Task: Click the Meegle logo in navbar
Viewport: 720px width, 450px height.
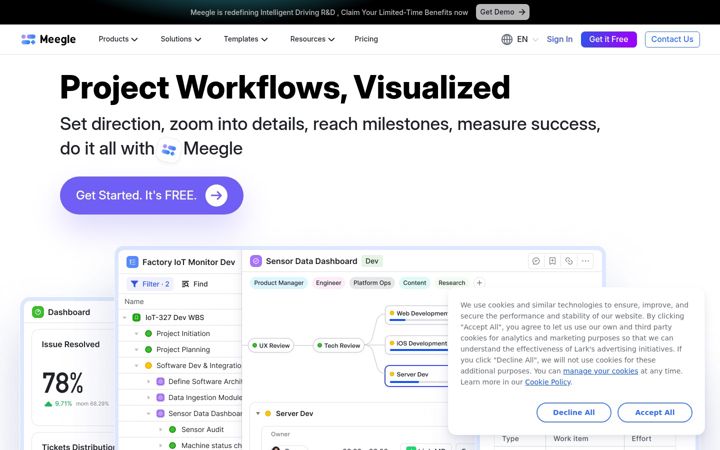Action: point(48,39)
